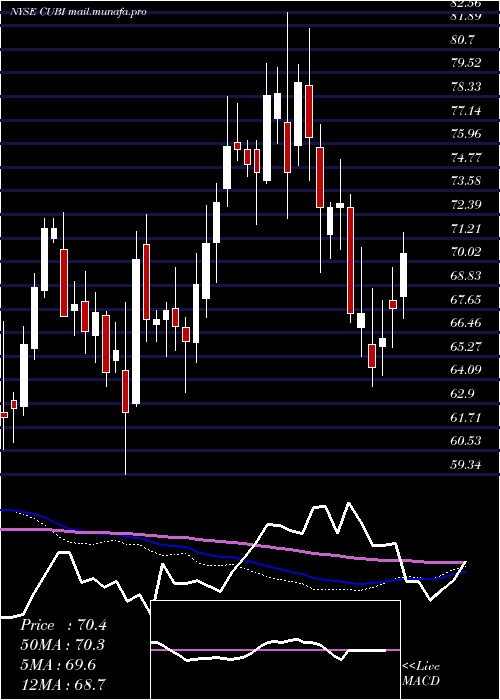Click the 79.52 price axis label

(x=466, y=63)
